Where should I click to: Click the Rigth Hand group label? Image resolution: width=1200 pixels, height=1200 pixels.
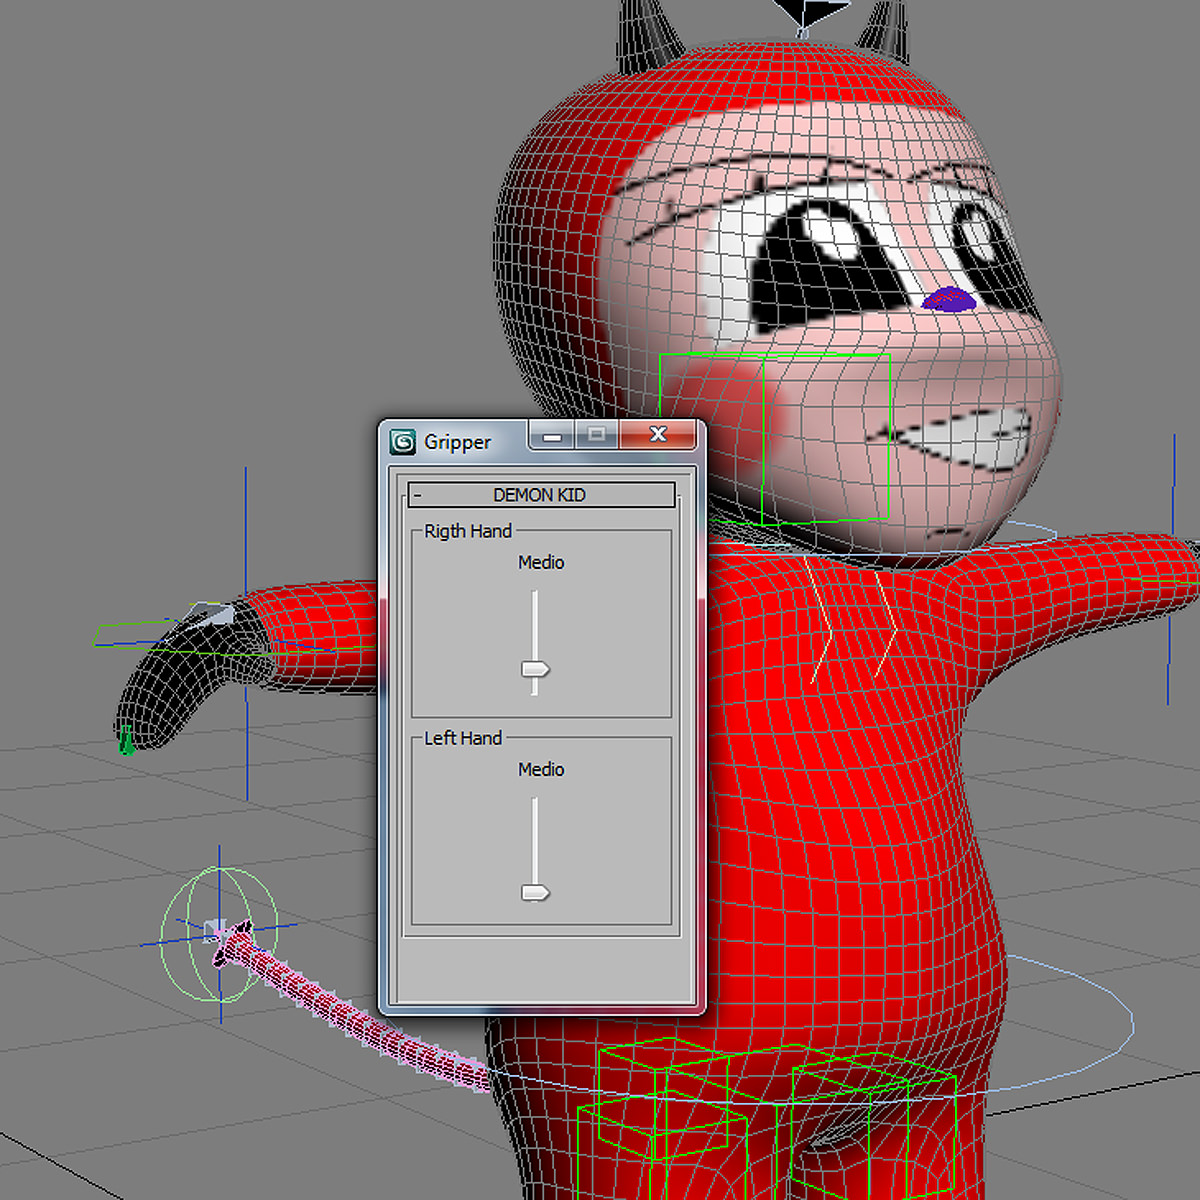[468, 531]
